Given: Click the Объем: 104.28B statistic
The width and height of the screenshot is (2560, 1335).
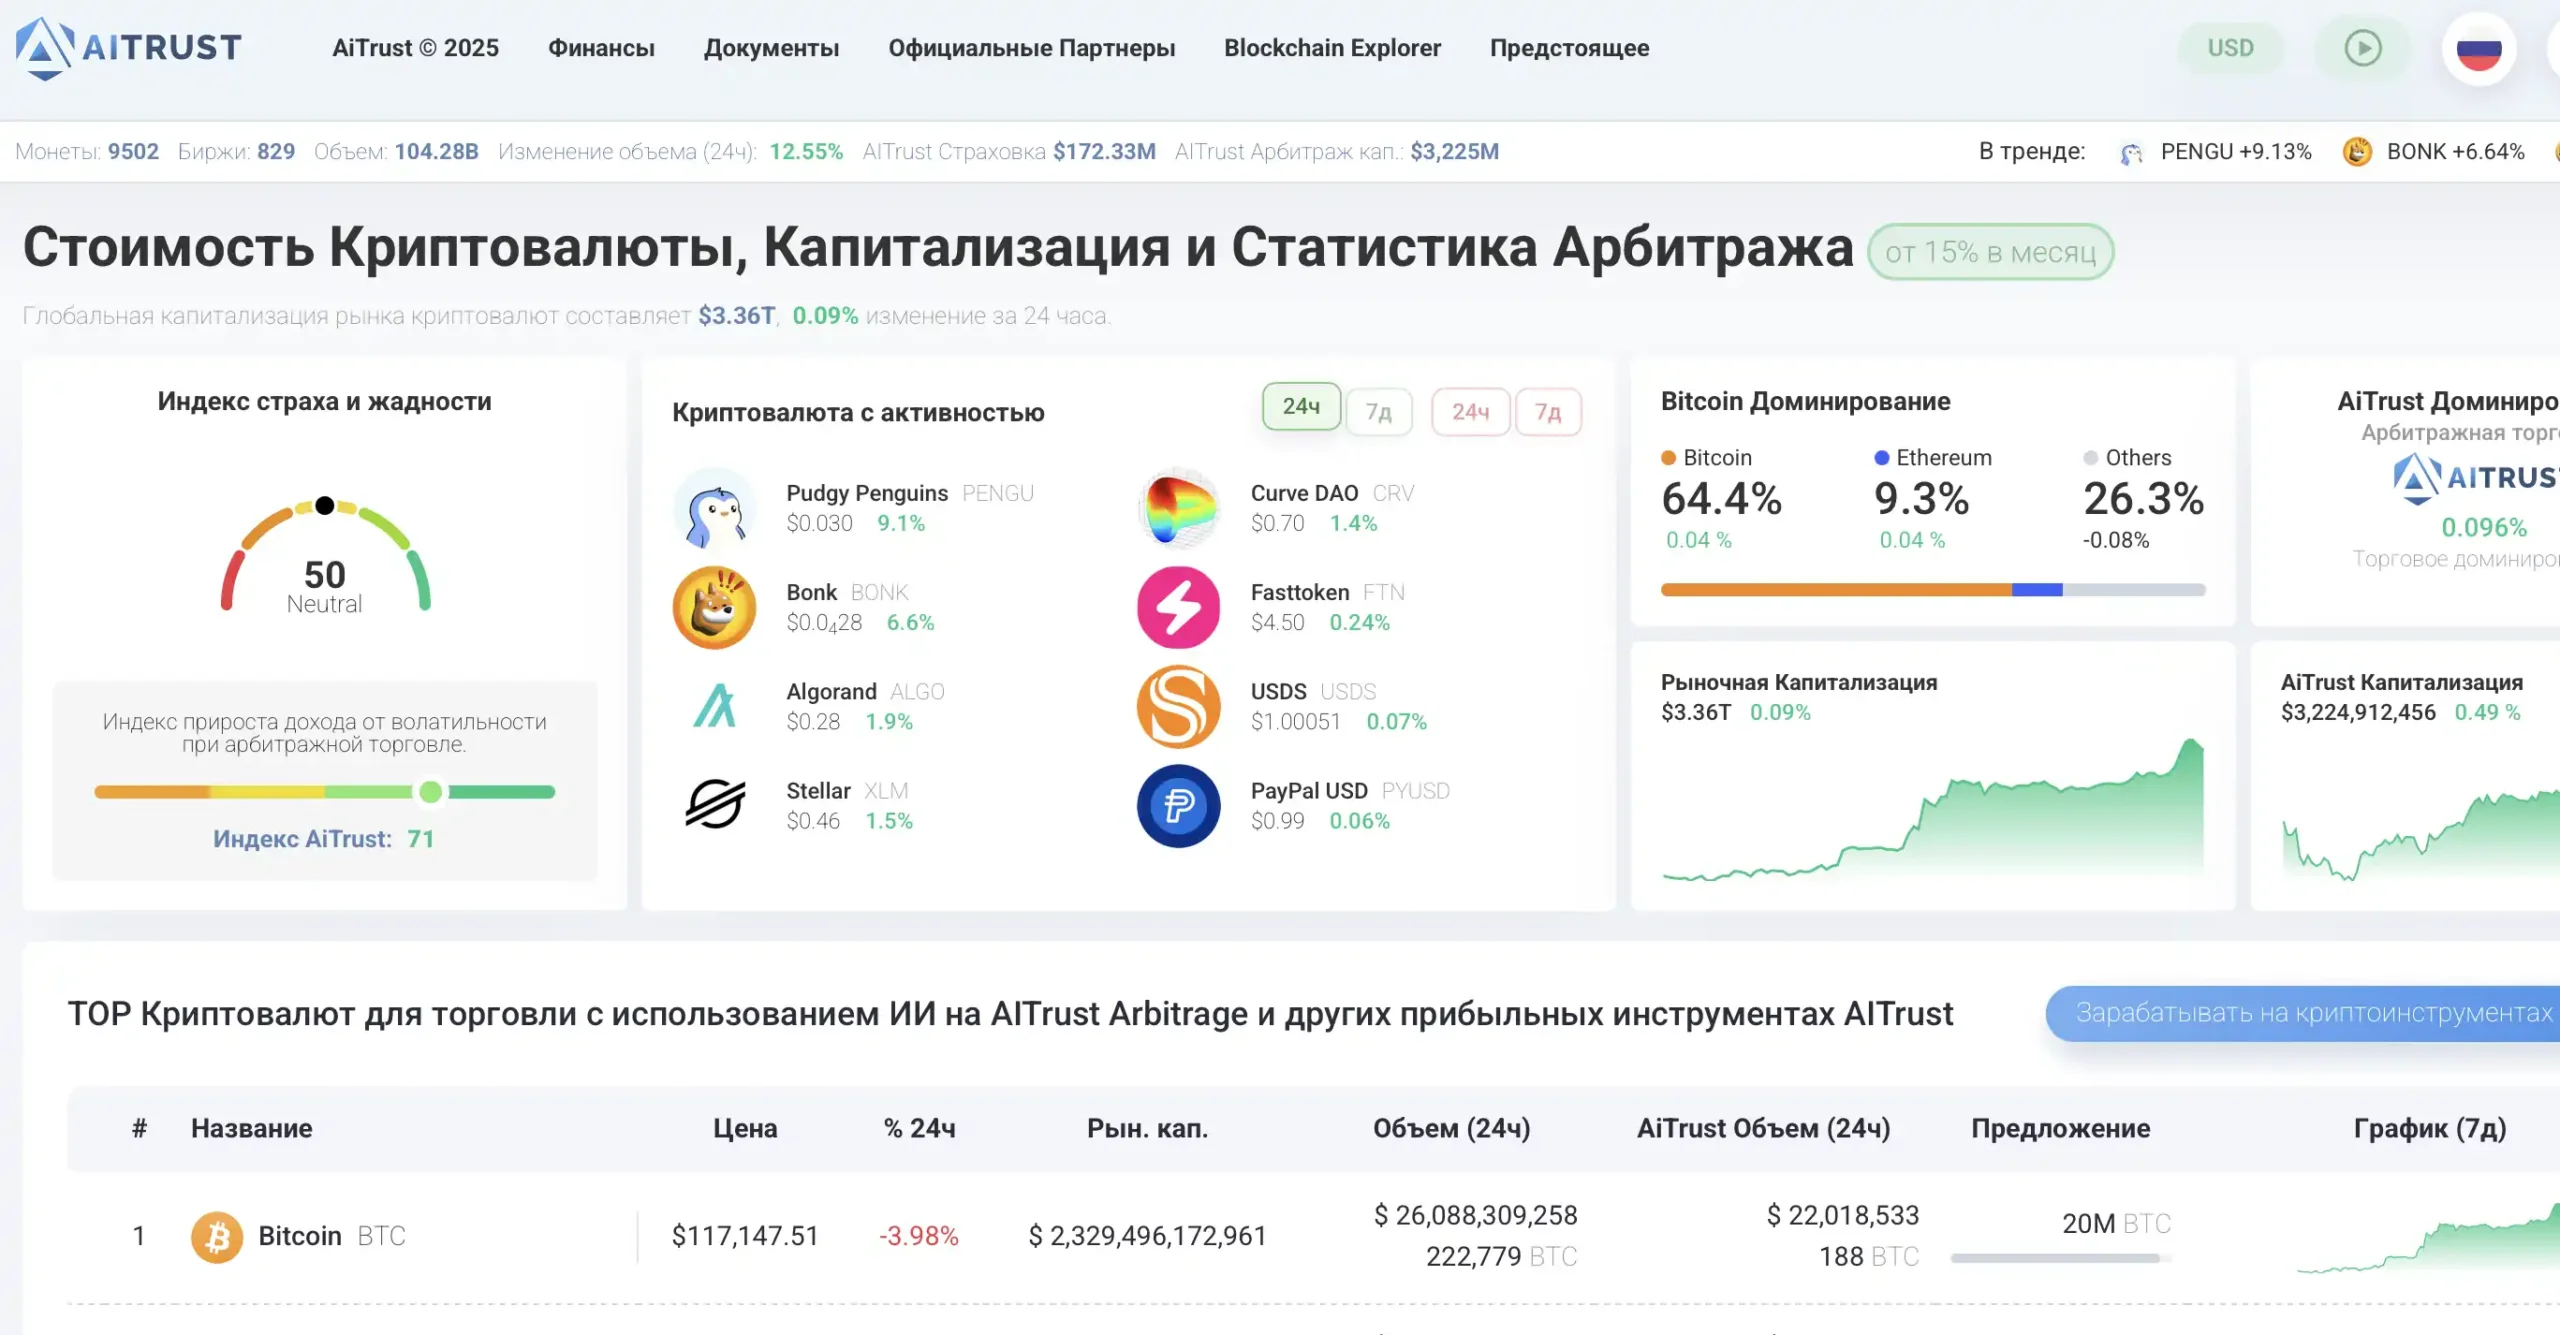Looking at the screenshot, I should tap(396, 152).
